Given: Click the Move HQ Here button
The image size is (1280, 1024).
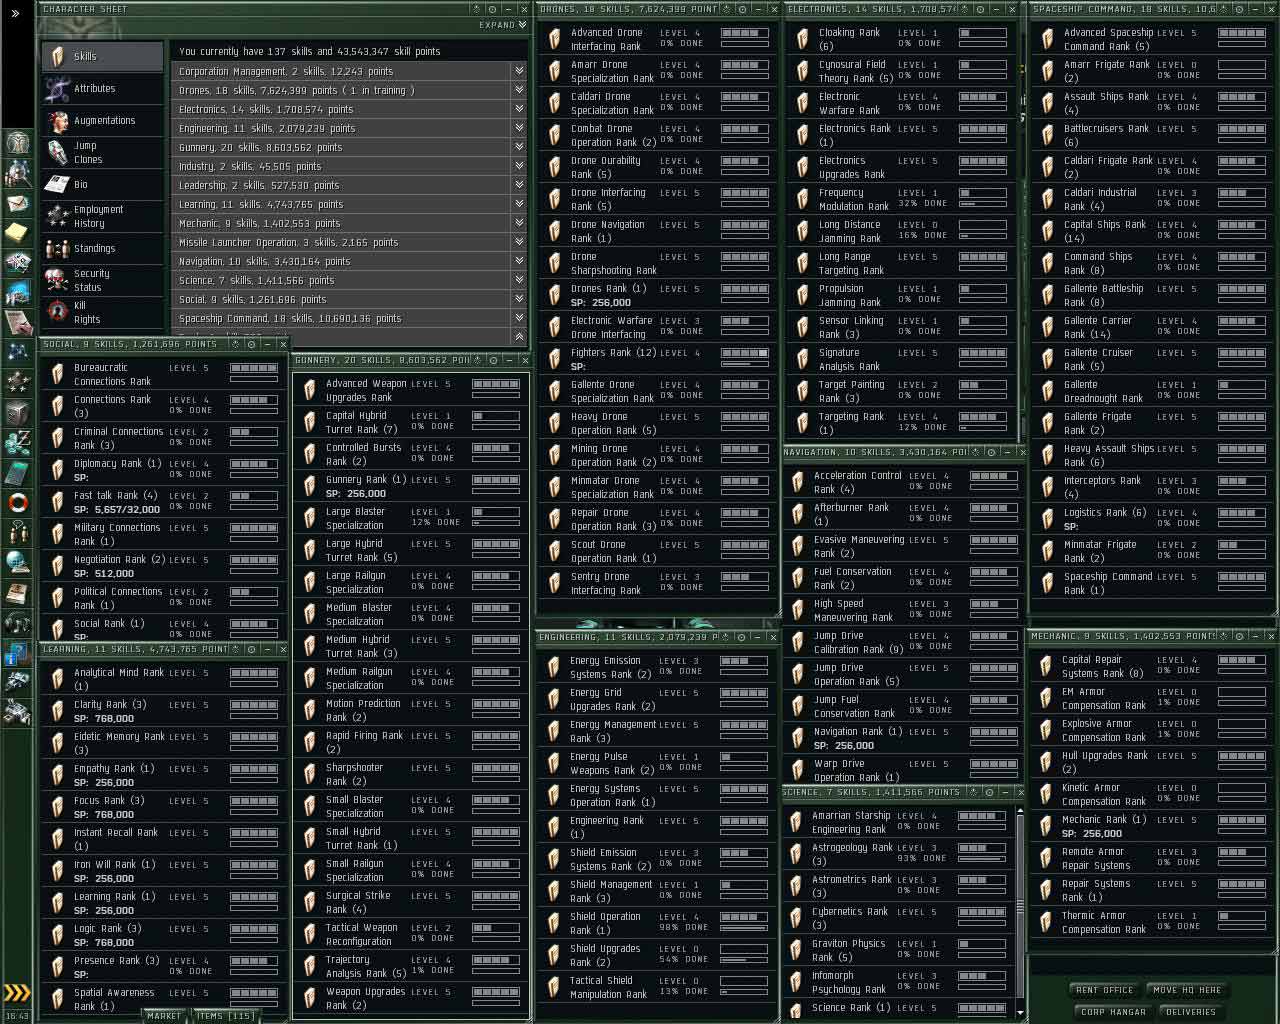Looking at the screenshot, I should coord(1187,990).
